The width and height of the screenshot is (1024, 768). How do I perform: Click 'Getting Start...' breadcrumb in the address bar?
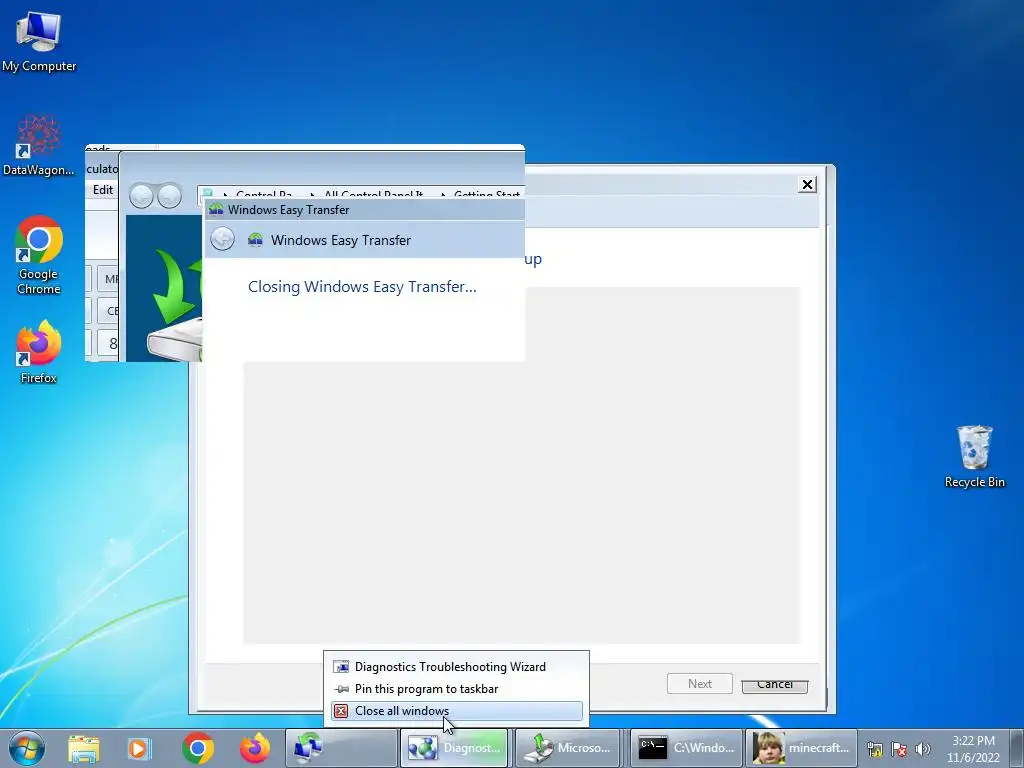click(487, 195)
